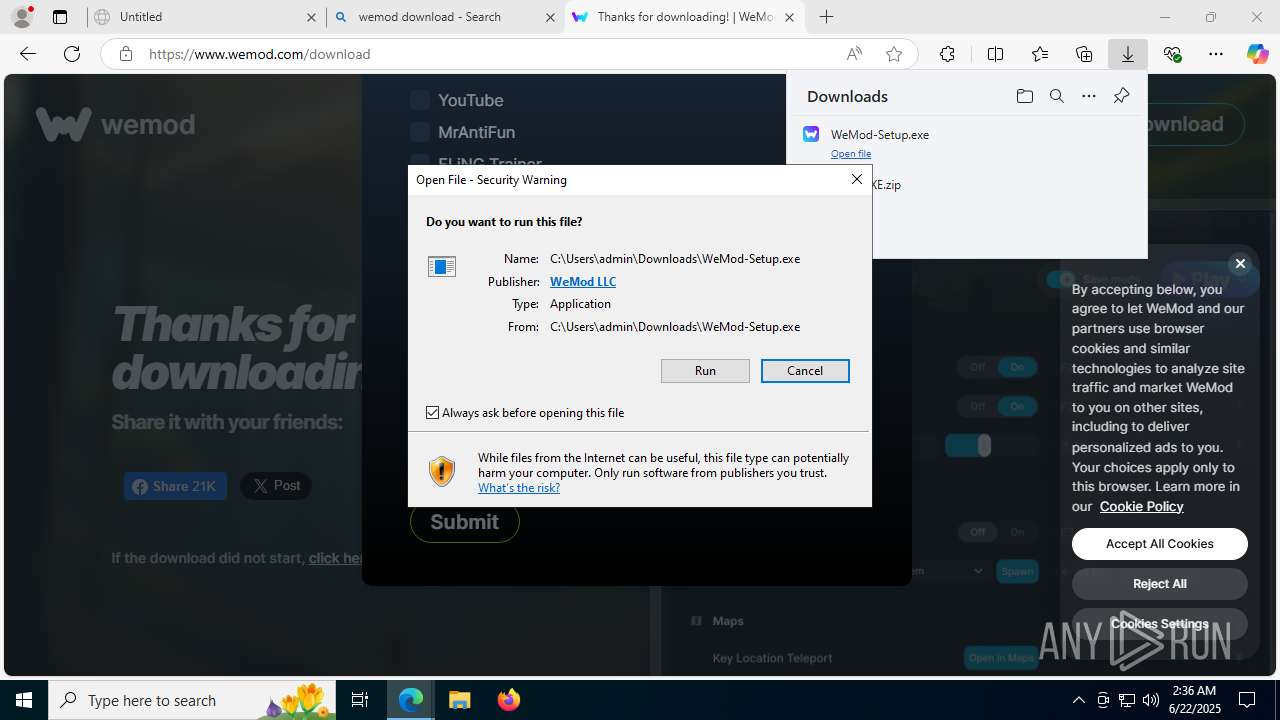Go back with the browser back arrow
The width and height of the screenshot is (1280, 720).
[x=28, y=54]
